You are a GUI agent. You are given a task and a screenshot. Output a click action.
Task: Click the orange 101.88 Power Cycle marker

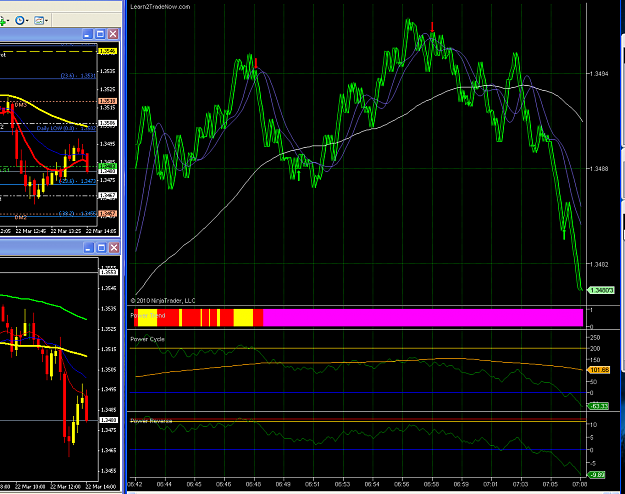click(599, 370)
